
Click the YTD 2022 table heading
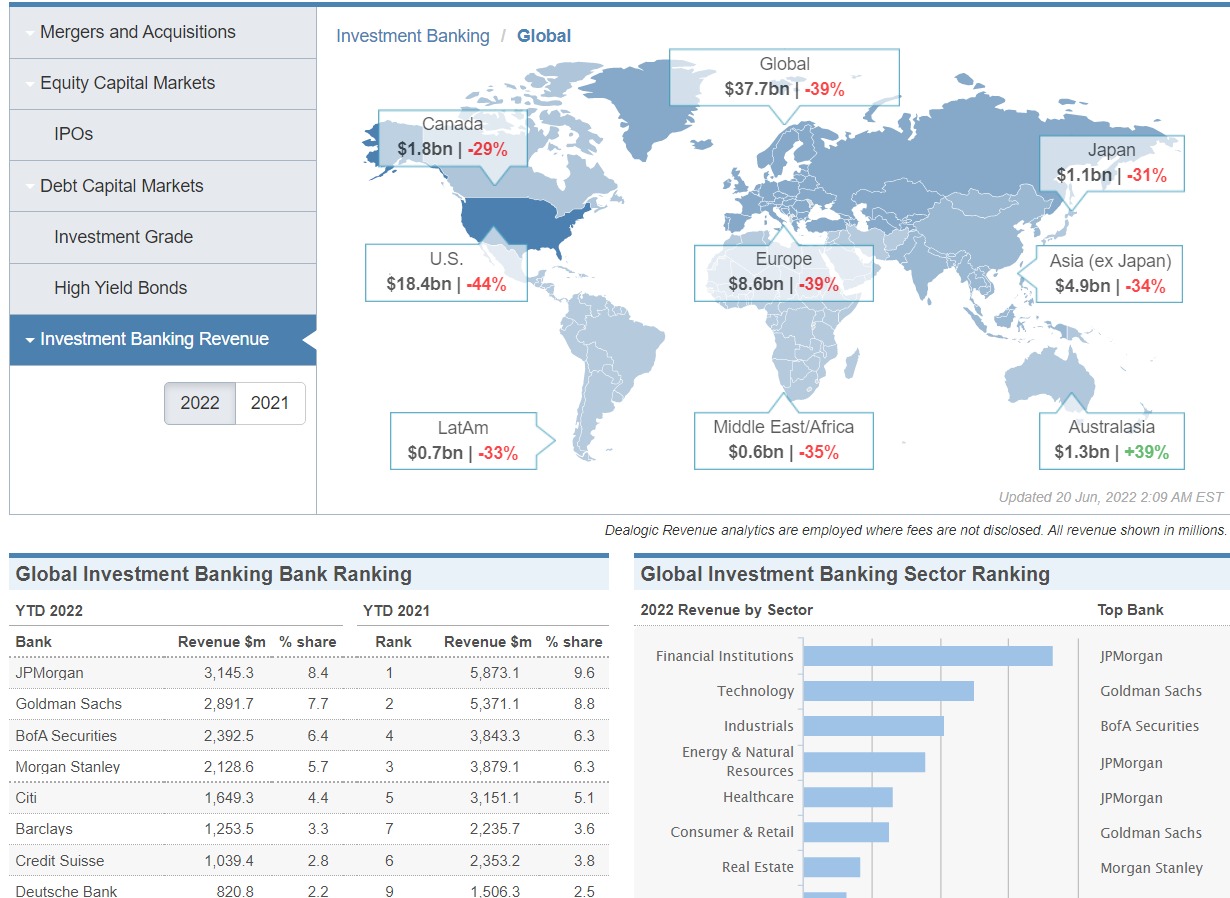[x=49, y=611]
